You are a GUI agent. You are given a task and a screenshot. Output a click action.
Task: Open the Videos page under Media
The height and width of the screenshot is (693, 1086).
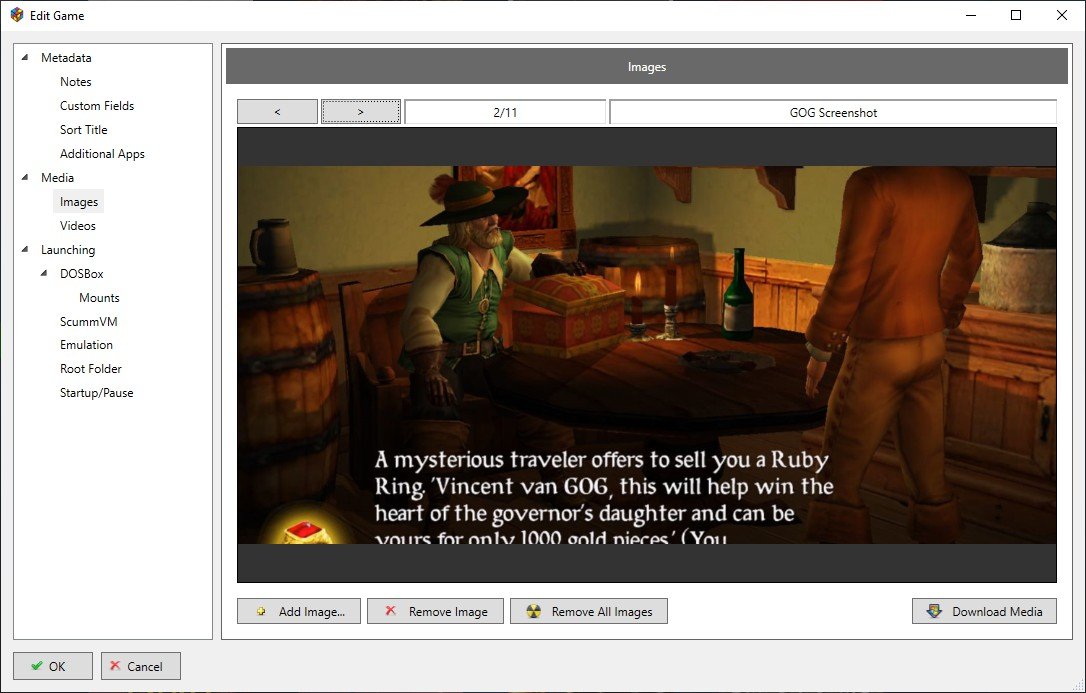coord(78,226)
